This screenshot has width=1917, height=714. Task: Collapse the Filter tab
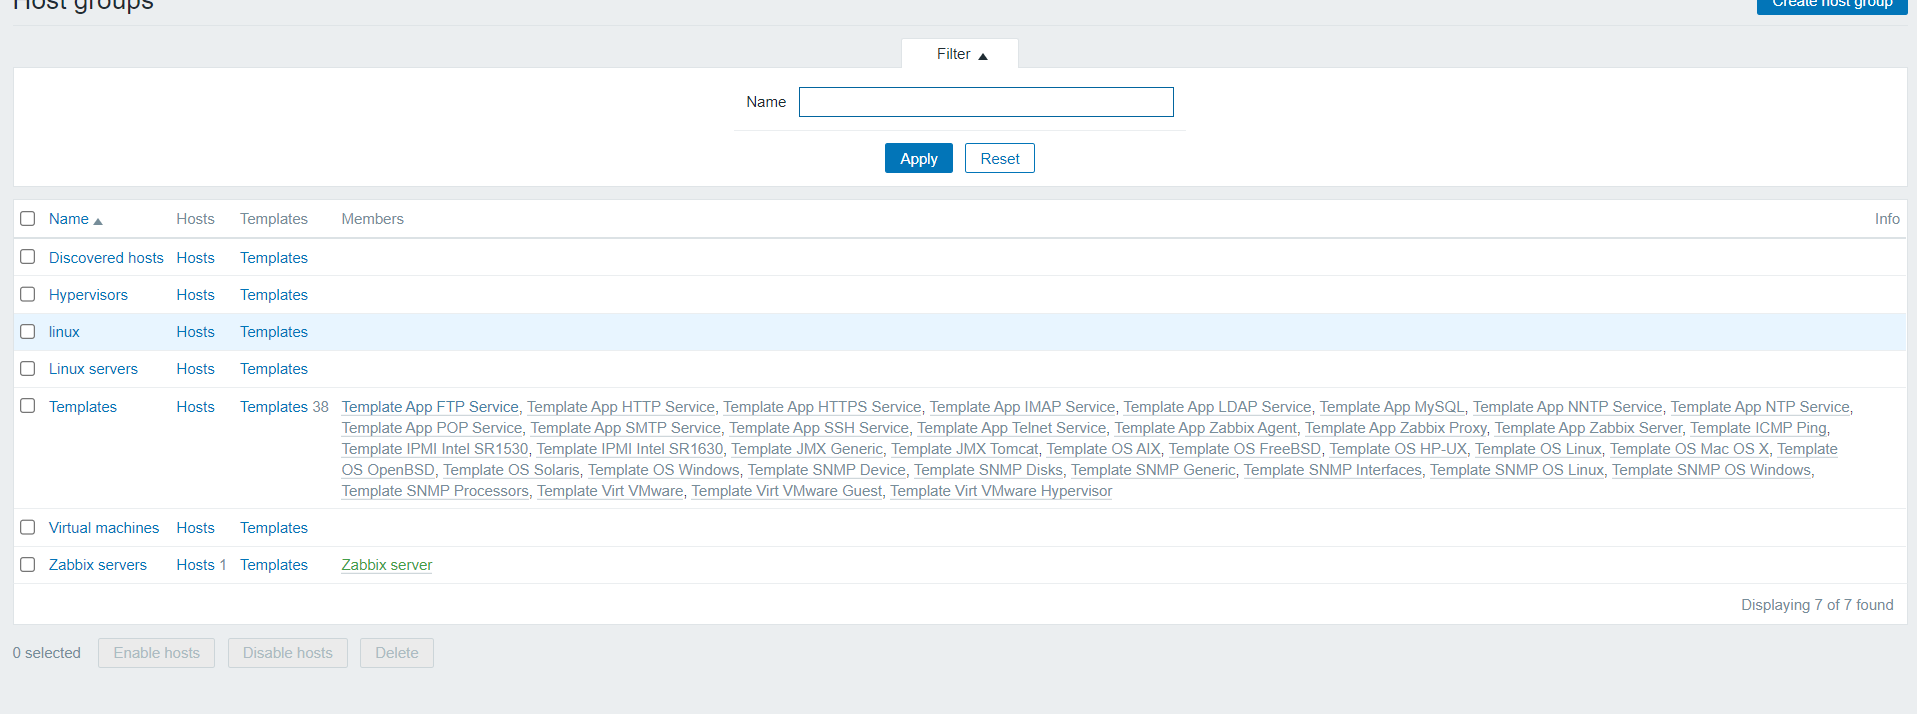coord(961,54)
